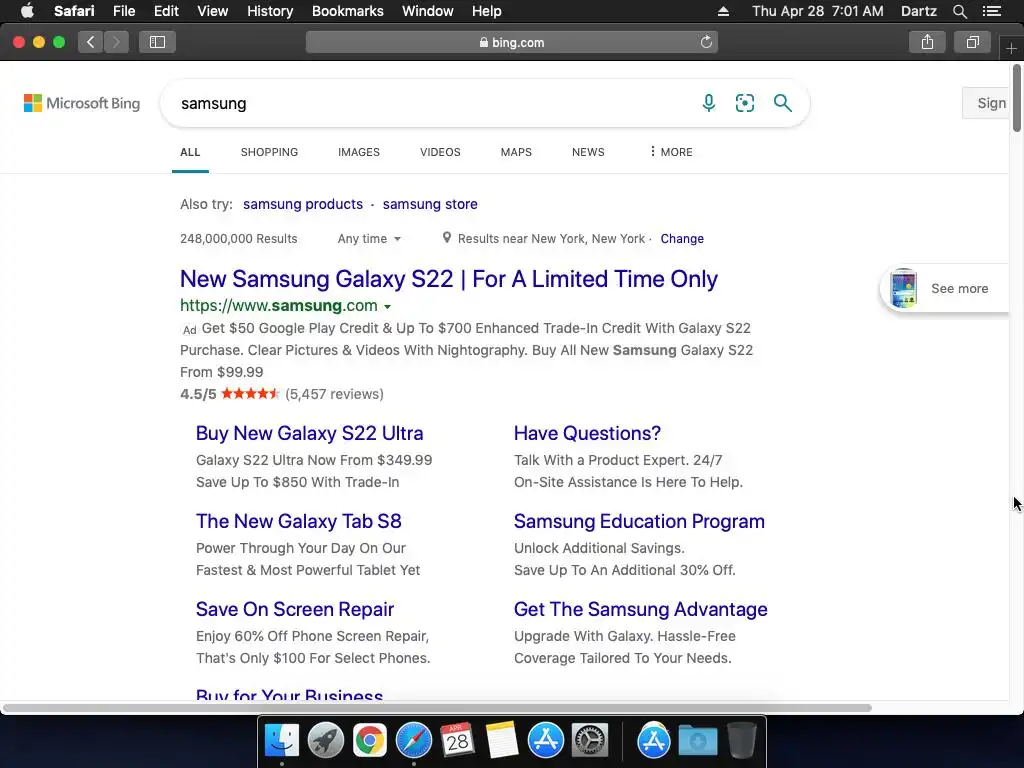Open System Preferences gear in Dock
The height and width of the screenshot is (768, 1024).
tap(590, 741)
